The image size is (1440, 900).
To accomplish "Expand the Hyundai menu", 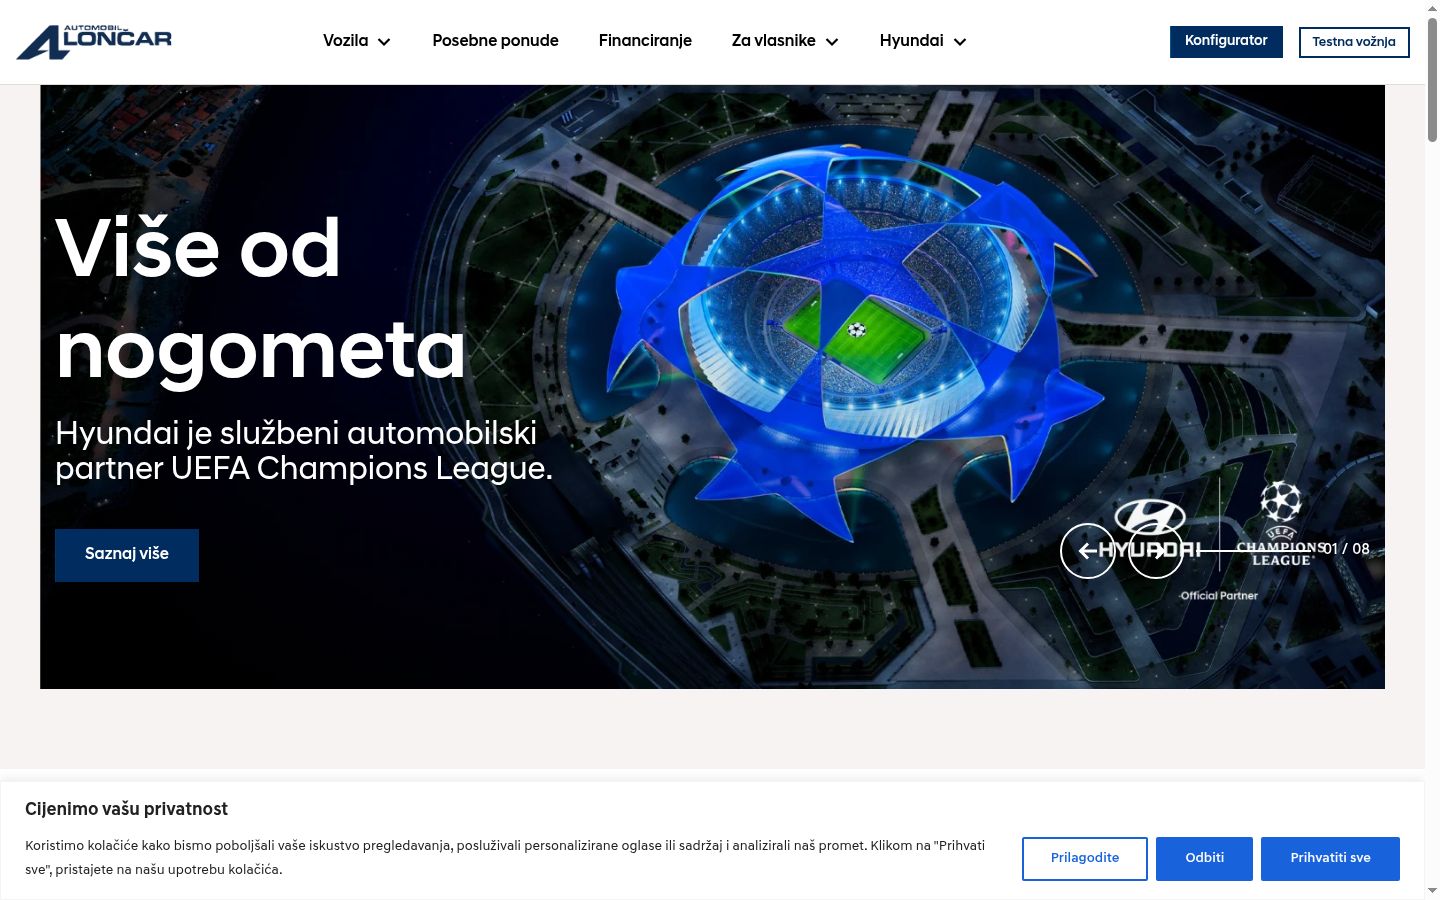I will [923, 41].
